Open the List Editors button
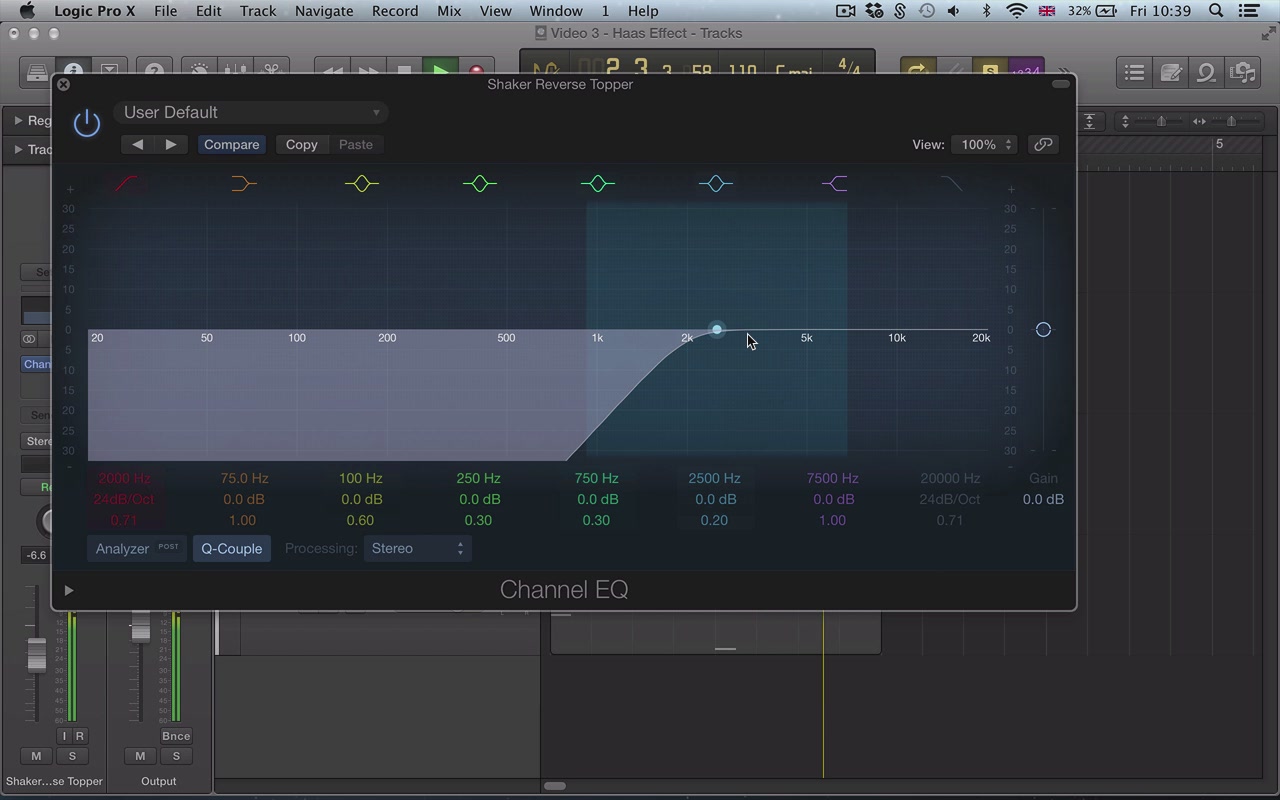Image resolution: width=1280 pixels, height=800 pixels. point(1134,72)
